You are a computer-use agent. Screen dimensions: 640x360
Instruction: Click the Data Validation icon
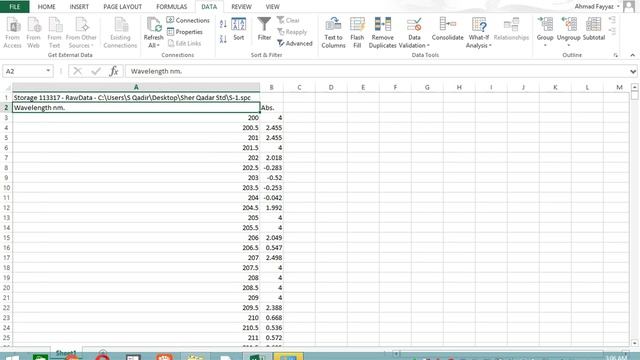pyautogui.click(x=414, y=25)
